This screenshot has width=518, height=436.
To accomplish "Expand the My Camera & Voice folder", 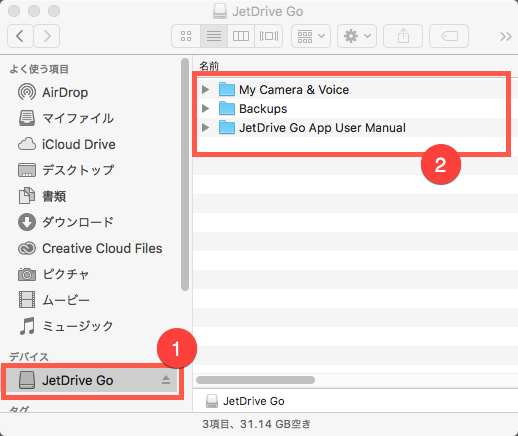I will tap(206, 89).
